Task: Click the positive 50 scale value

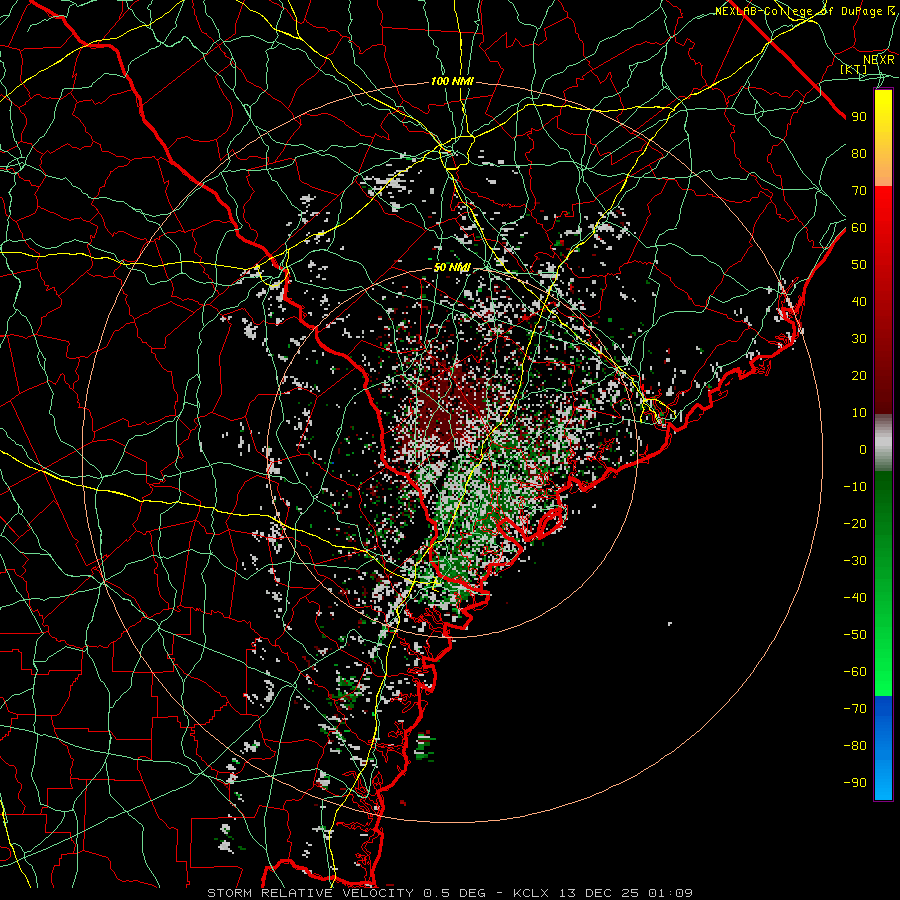Action: (859, 265)
